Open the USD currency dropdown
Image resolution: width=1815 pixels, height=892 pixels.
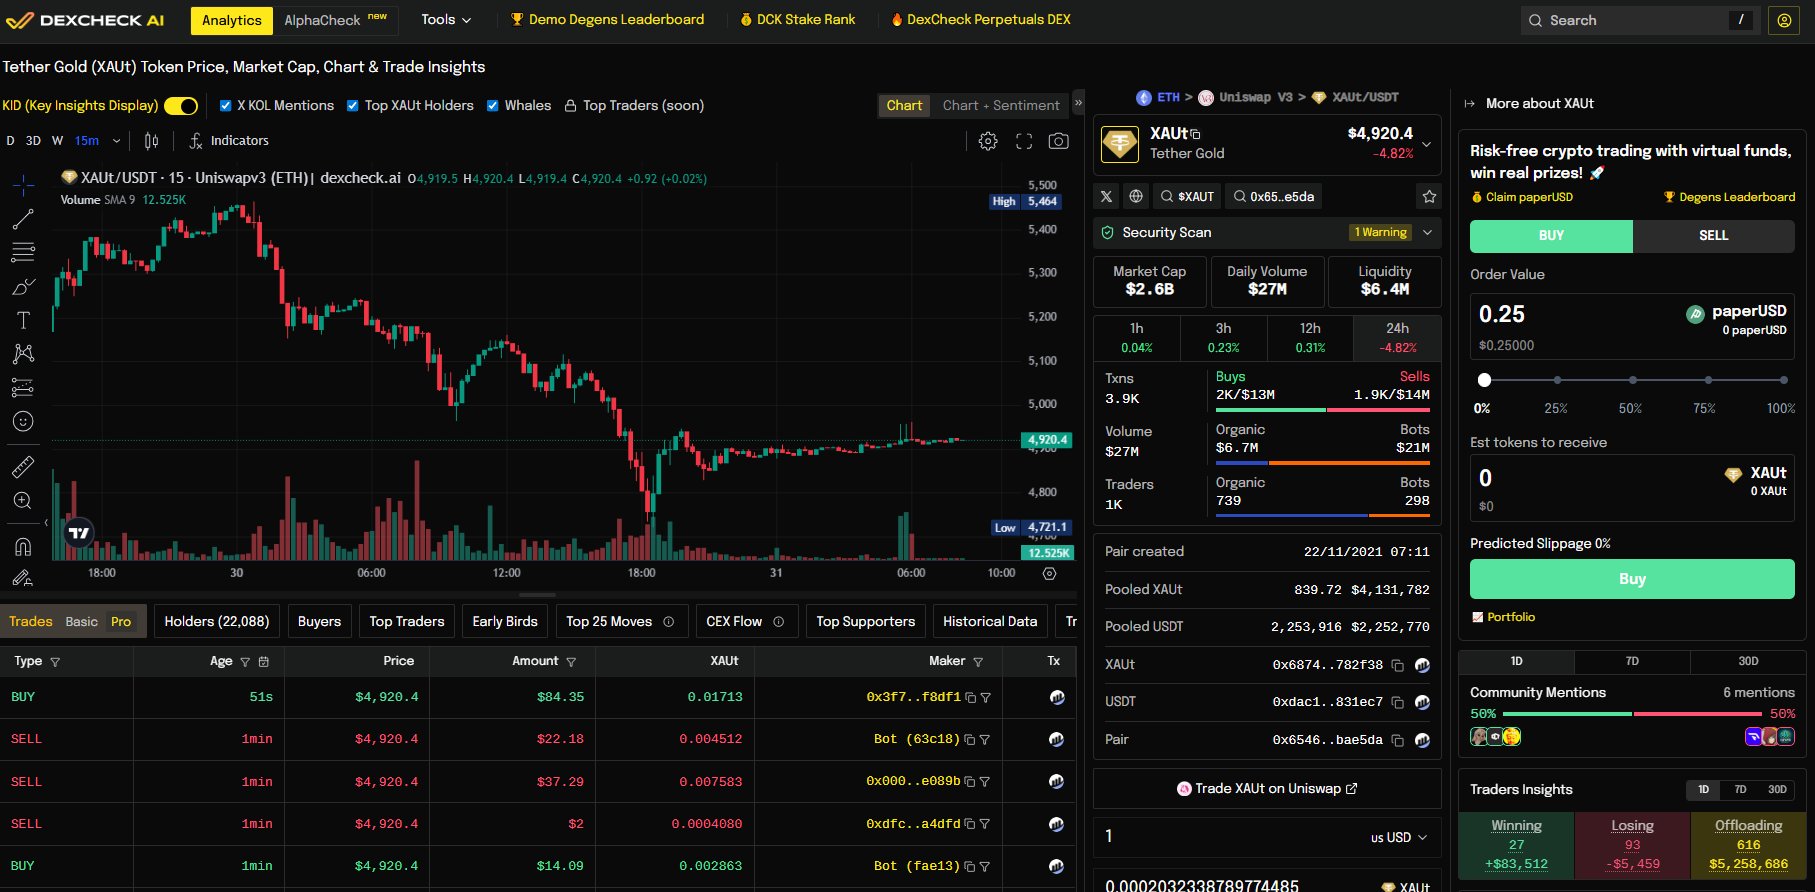click(x=1398, y=837)
